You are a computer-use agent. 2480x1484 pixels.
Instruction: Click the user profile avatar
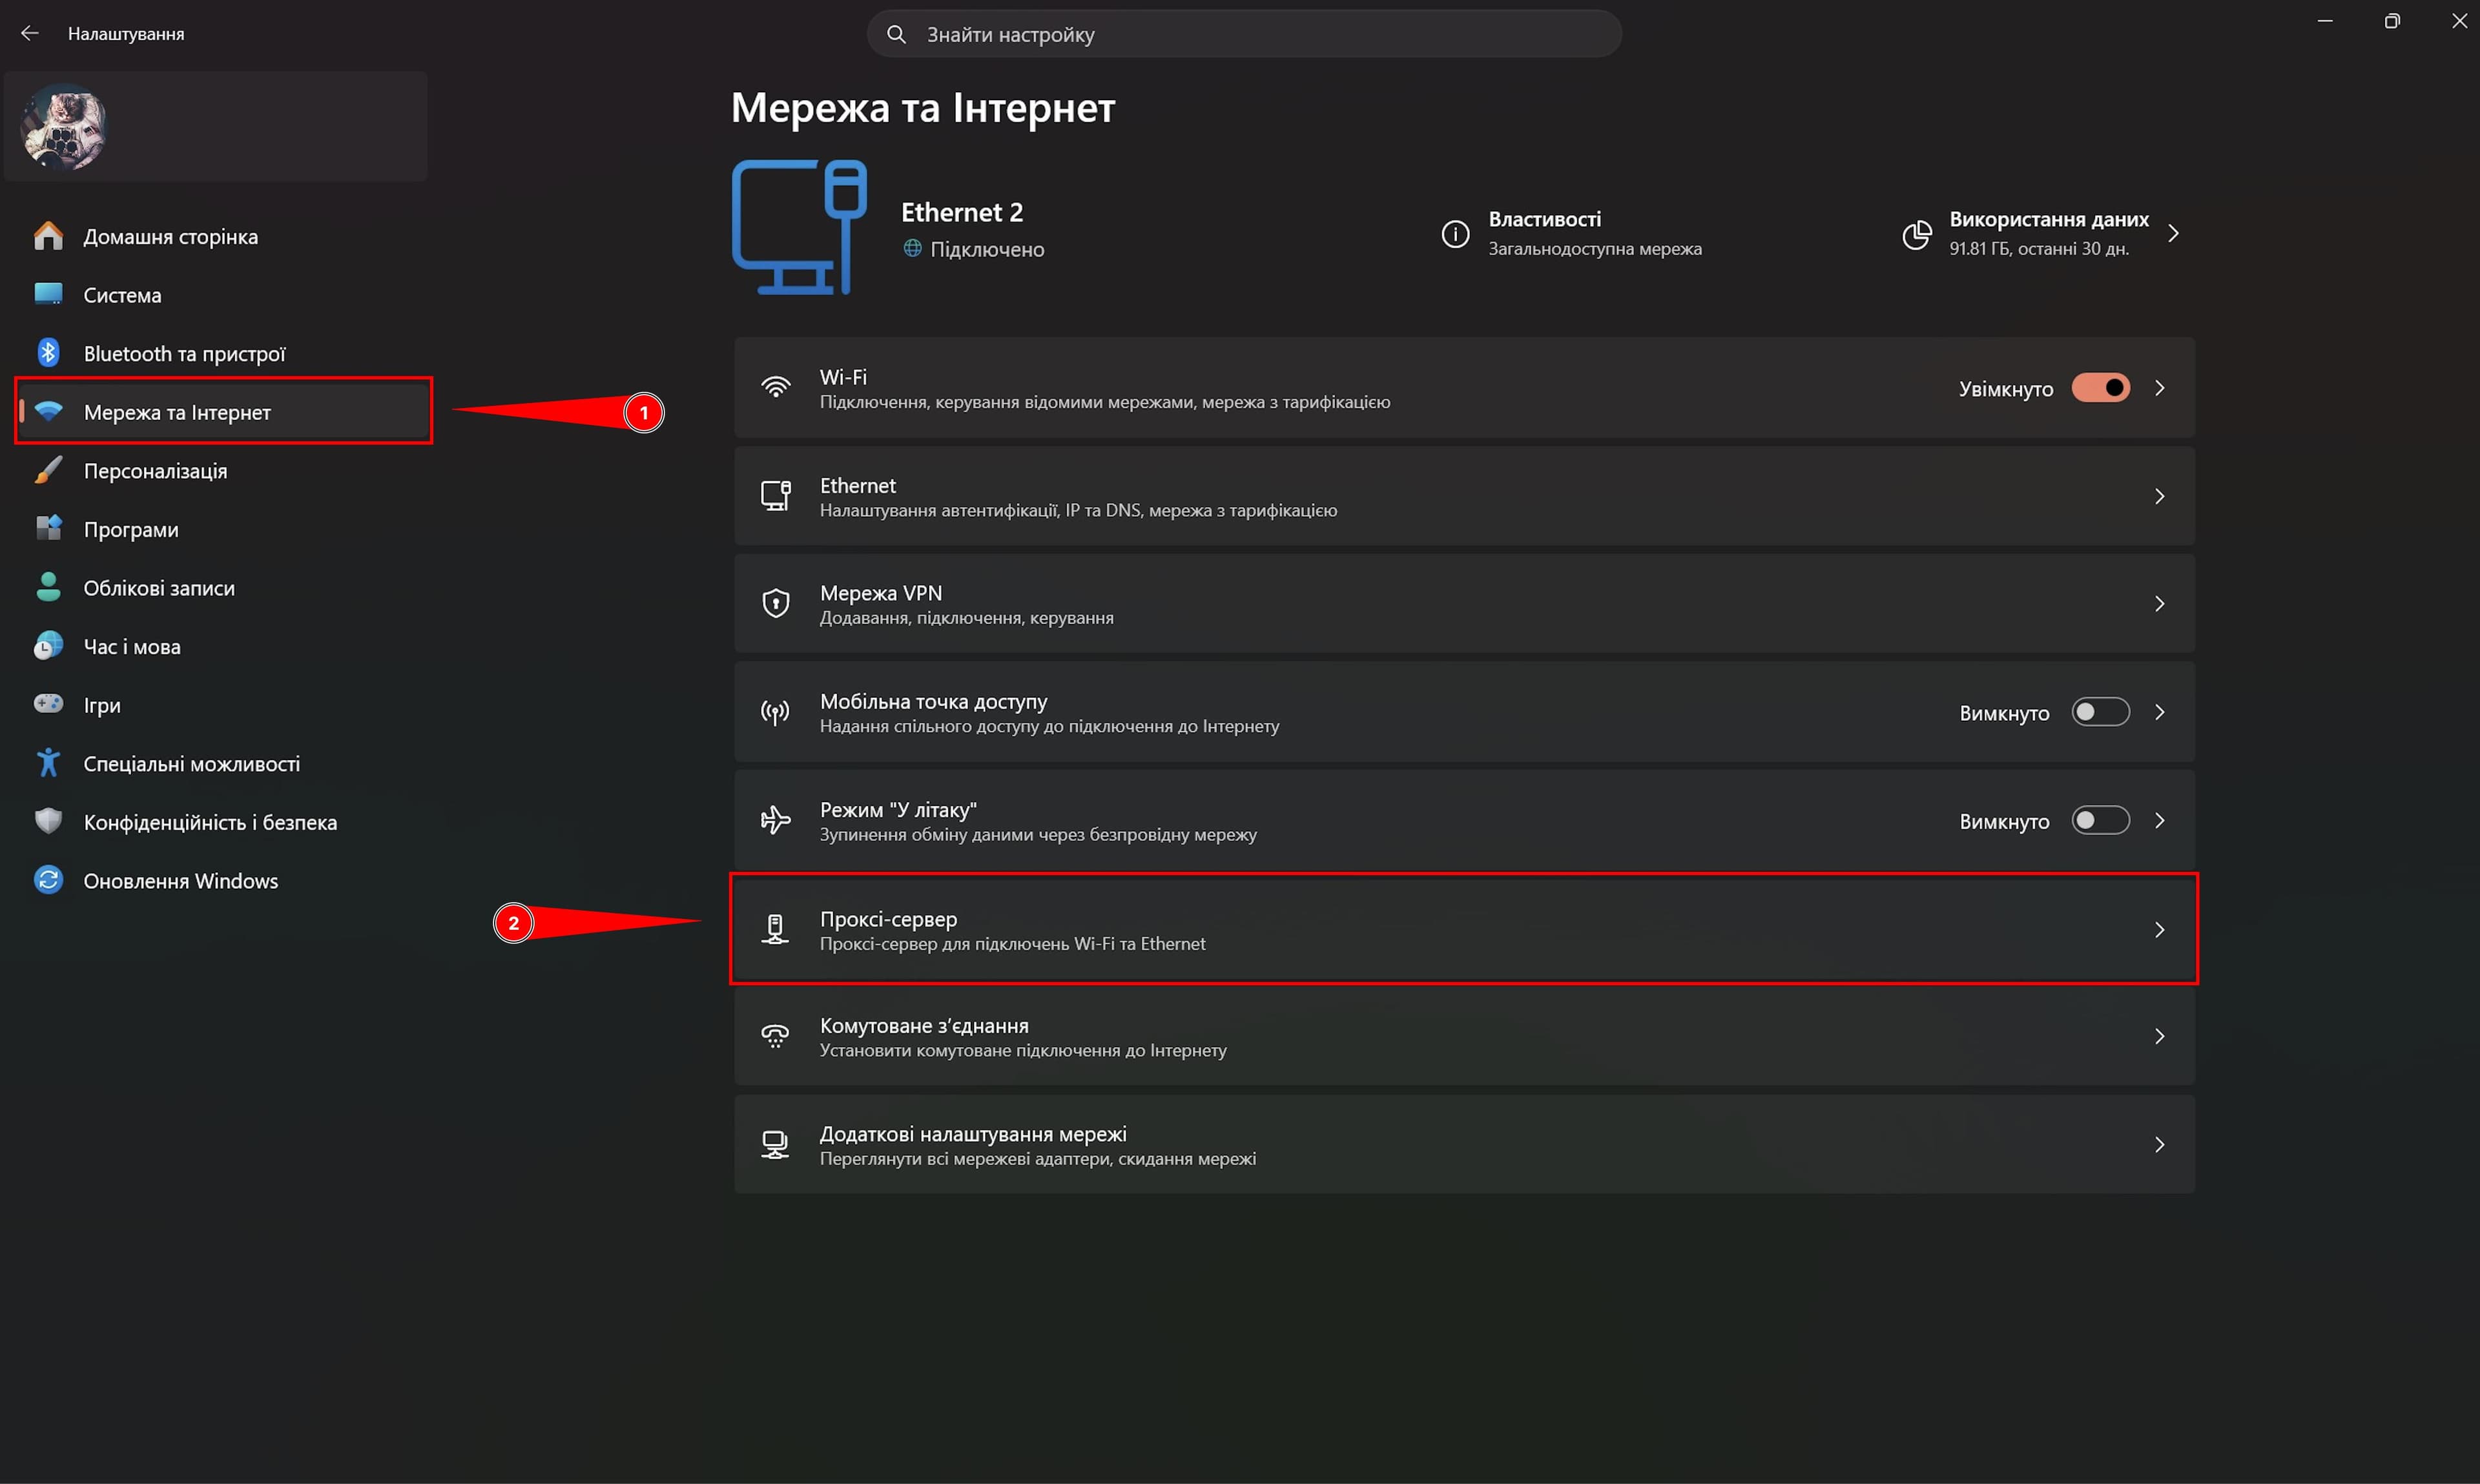tap(65, 127)
